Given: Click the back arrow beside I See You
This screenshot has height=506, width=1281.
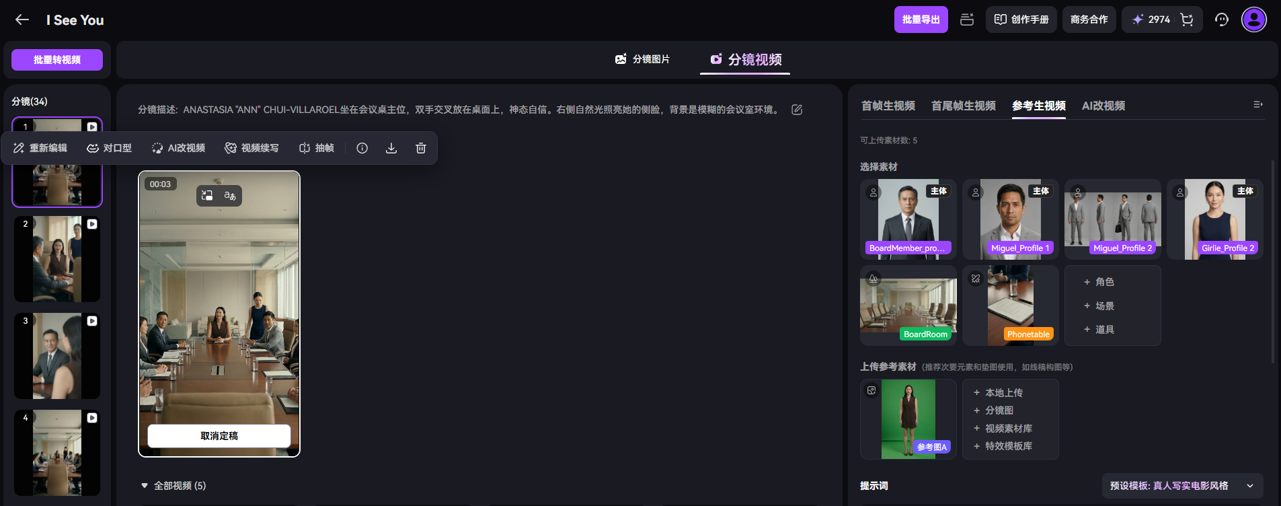Looking at the screenshot, I should click(x=22, y=20).
